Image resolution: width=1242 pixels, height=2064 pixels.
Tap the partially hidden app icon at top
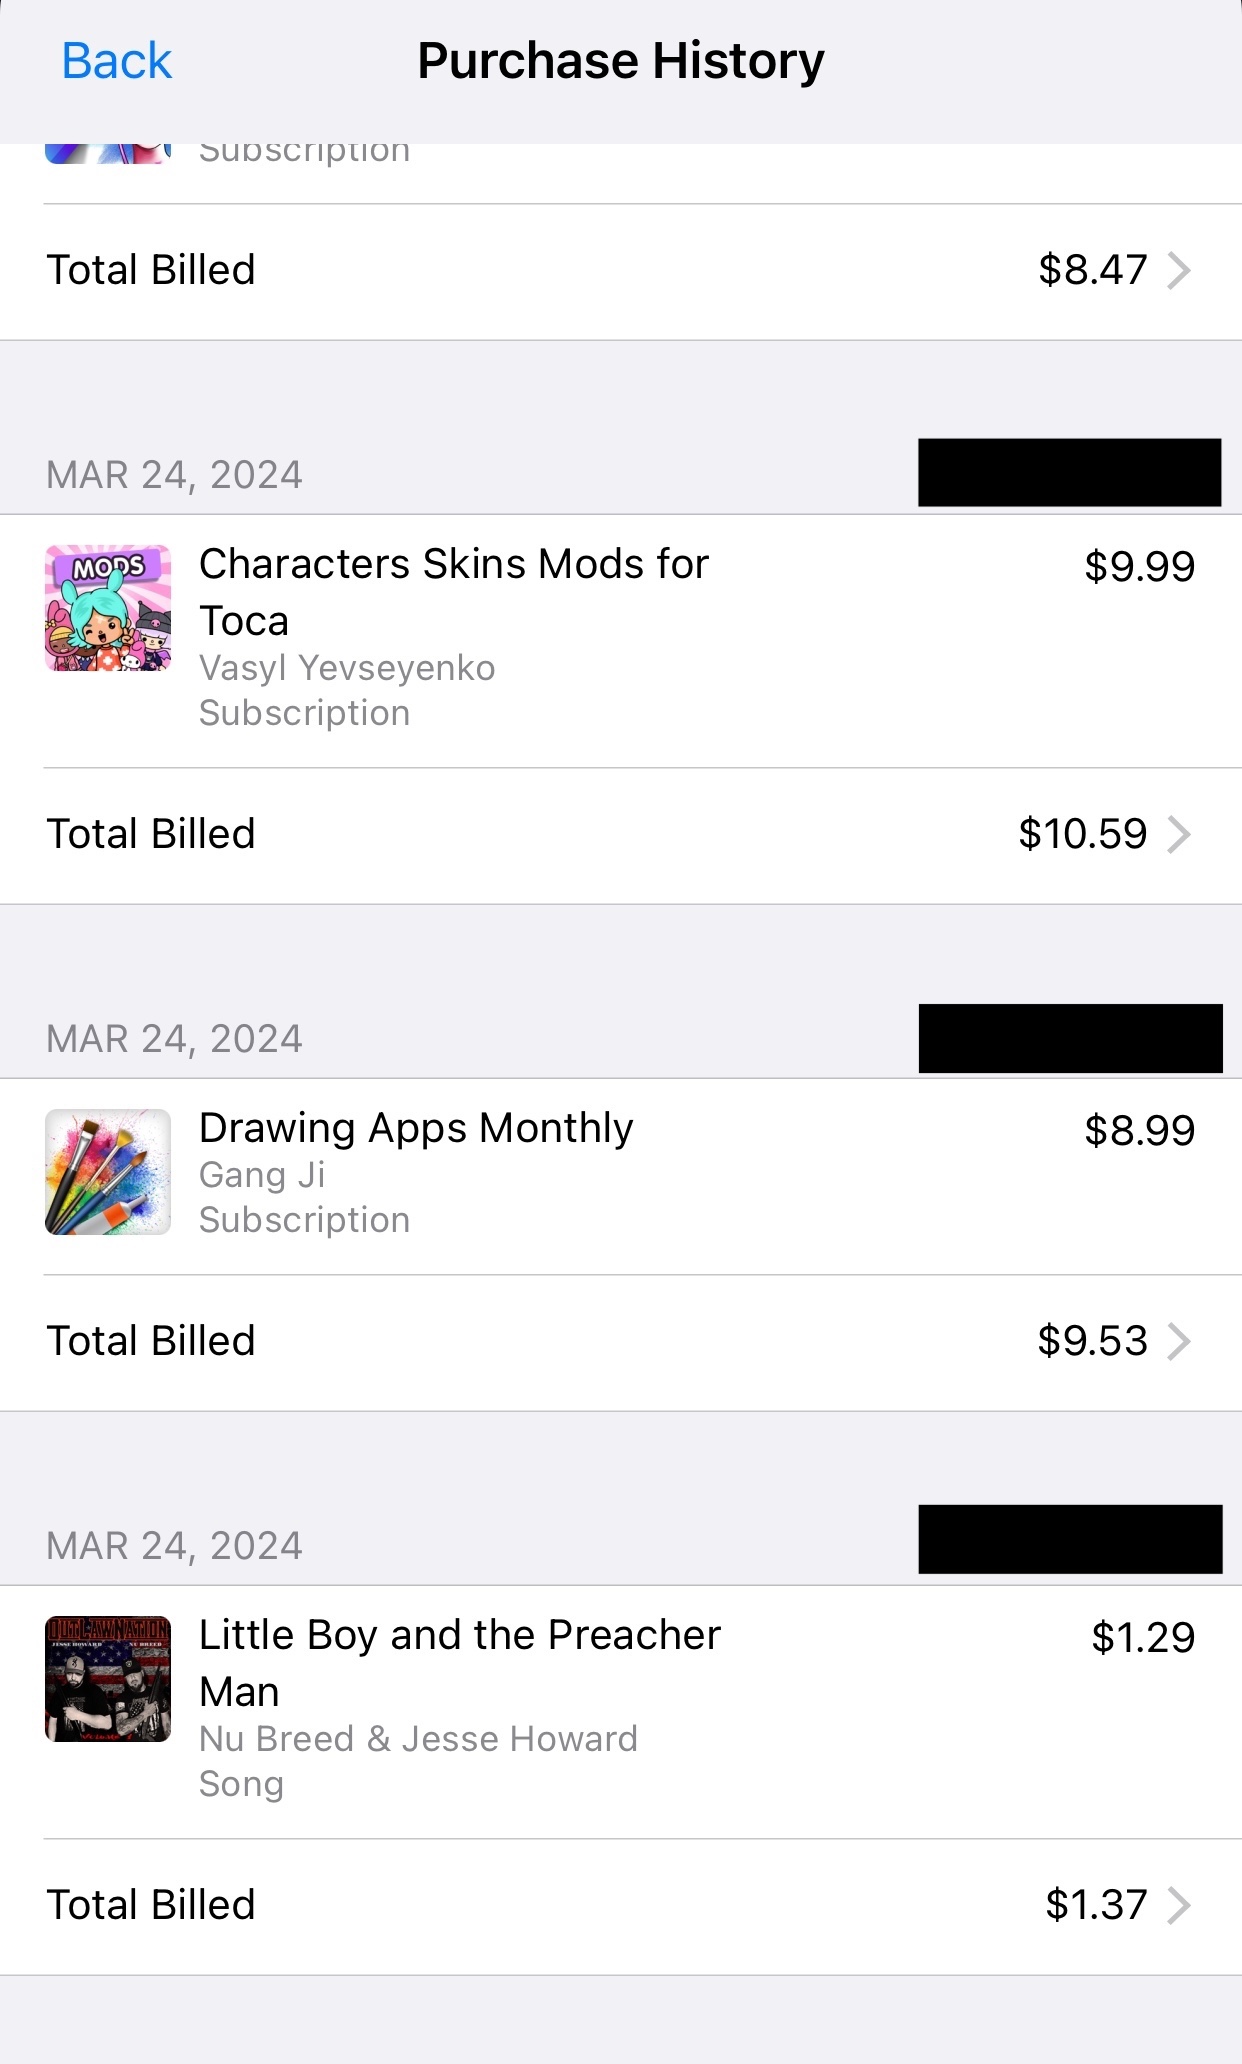point(108,154)
